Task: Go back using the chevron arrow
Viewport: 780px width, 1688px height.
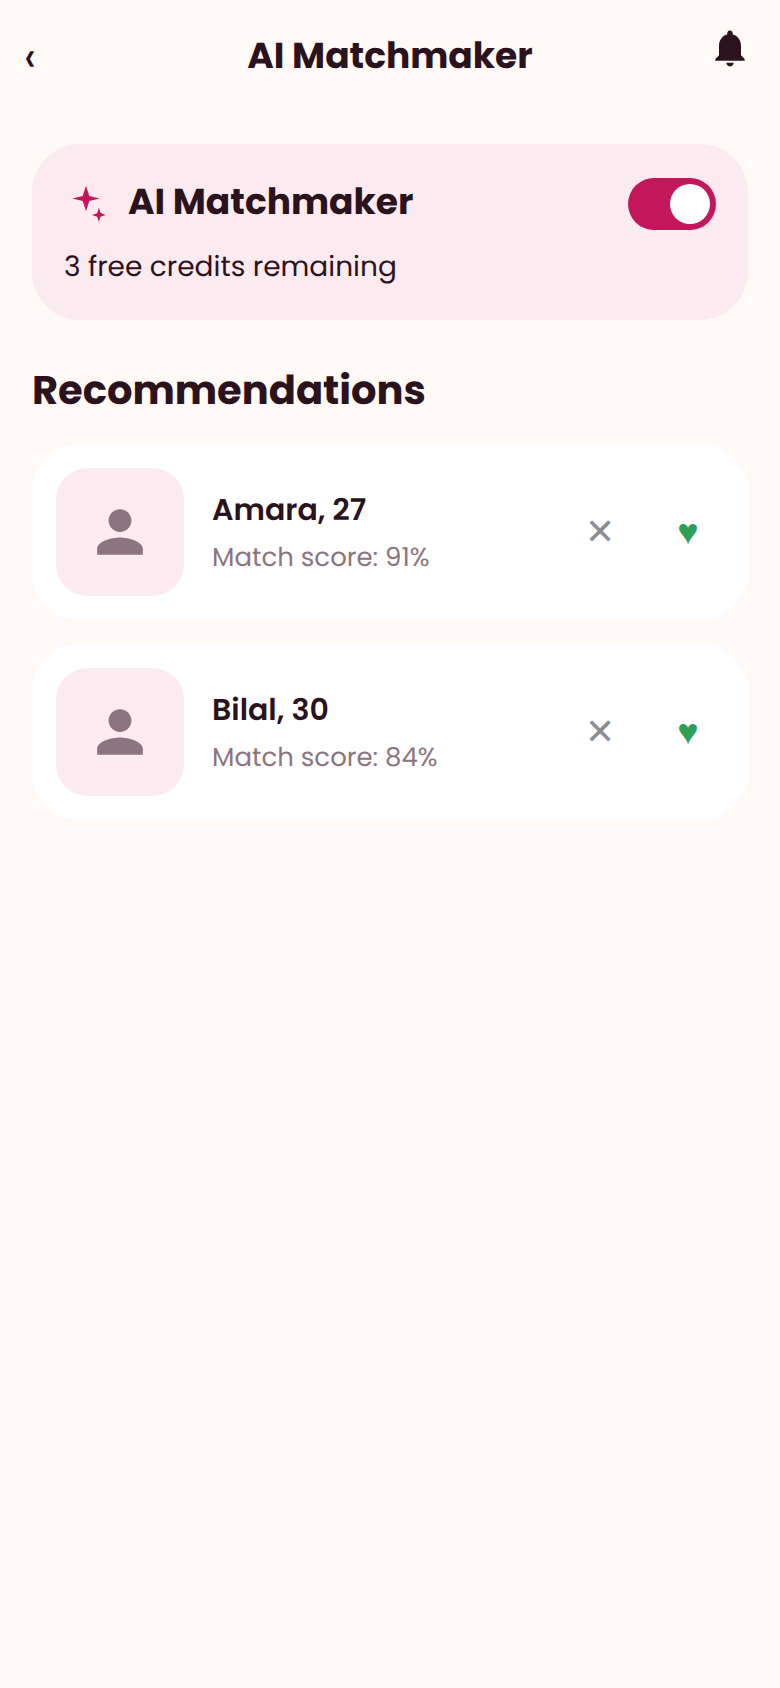Action: click(30, 58)
